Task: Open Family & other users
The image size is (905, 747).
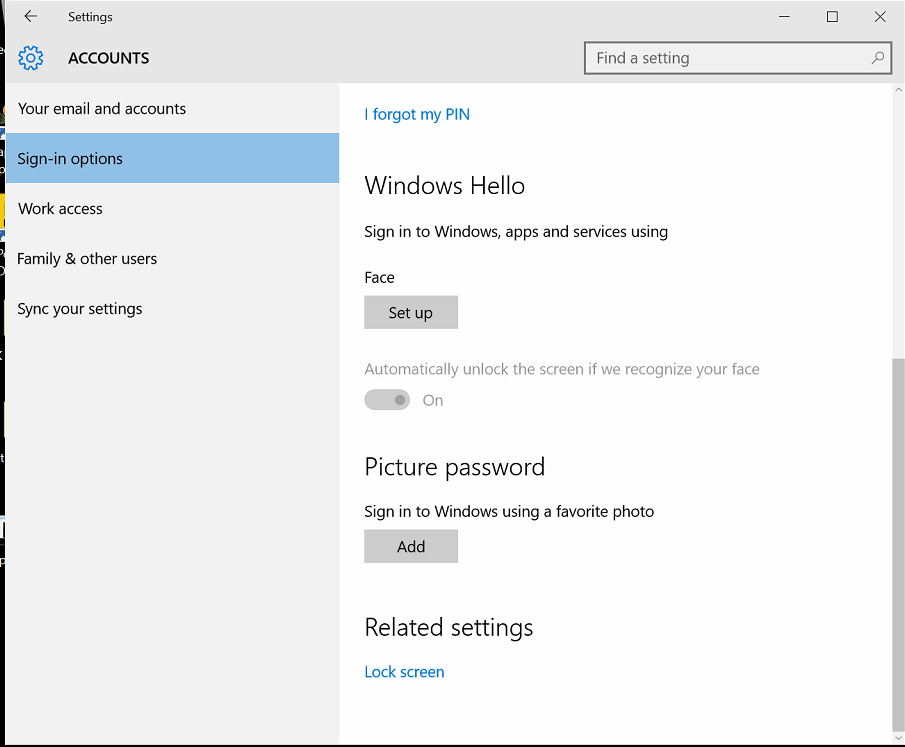Action: point(87,259)
